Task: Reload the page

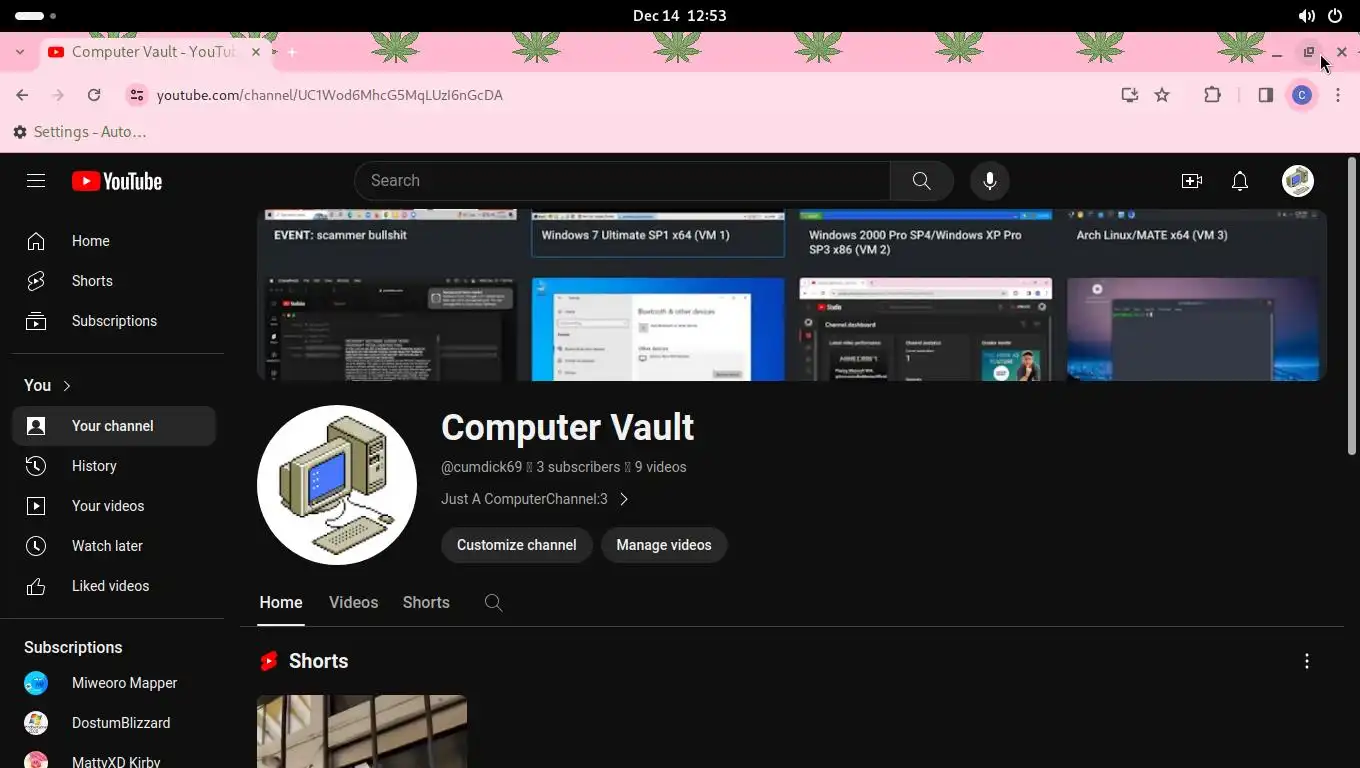Action: 94,95
